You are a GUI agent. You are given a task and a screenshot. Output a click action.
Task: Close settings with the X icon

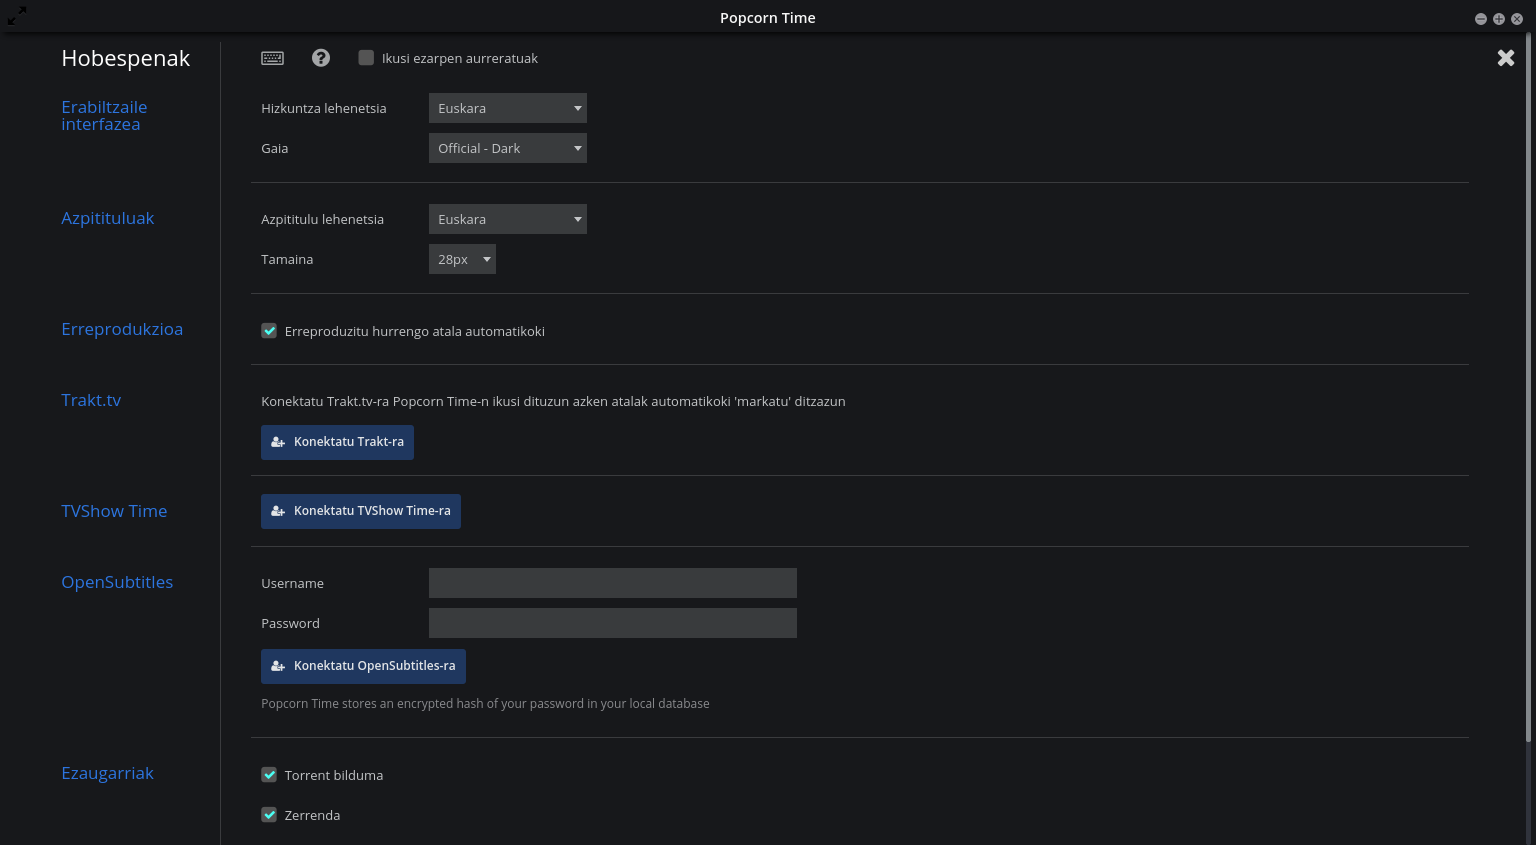coord(1505,58)
